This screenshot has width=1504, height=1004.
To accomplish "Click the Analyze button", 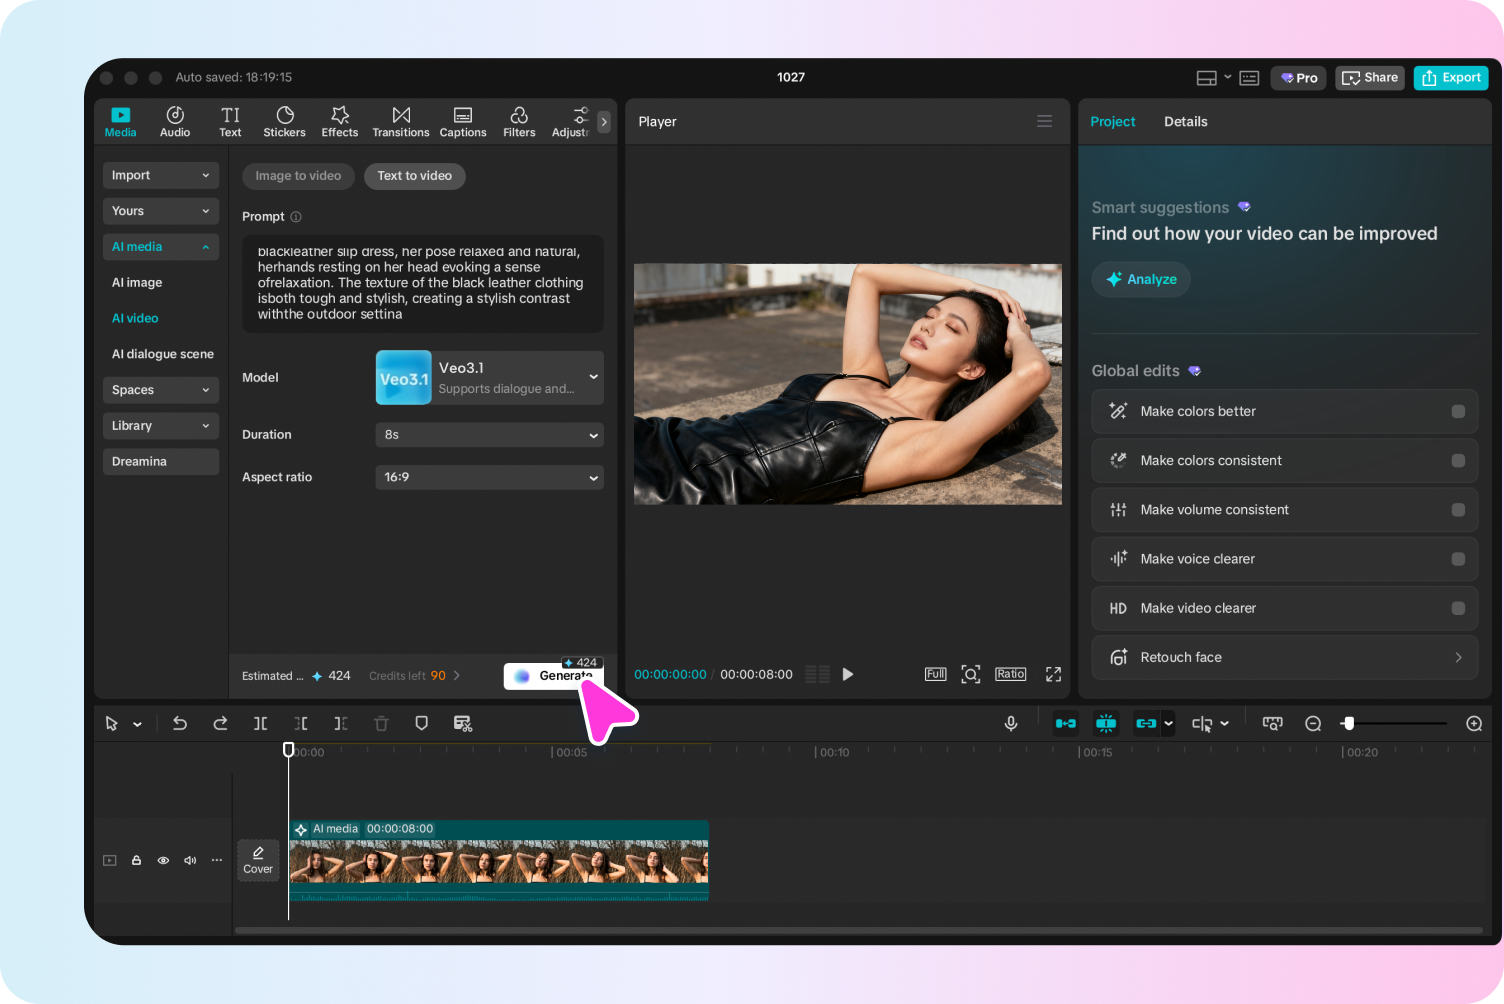I will (1140, 279).
